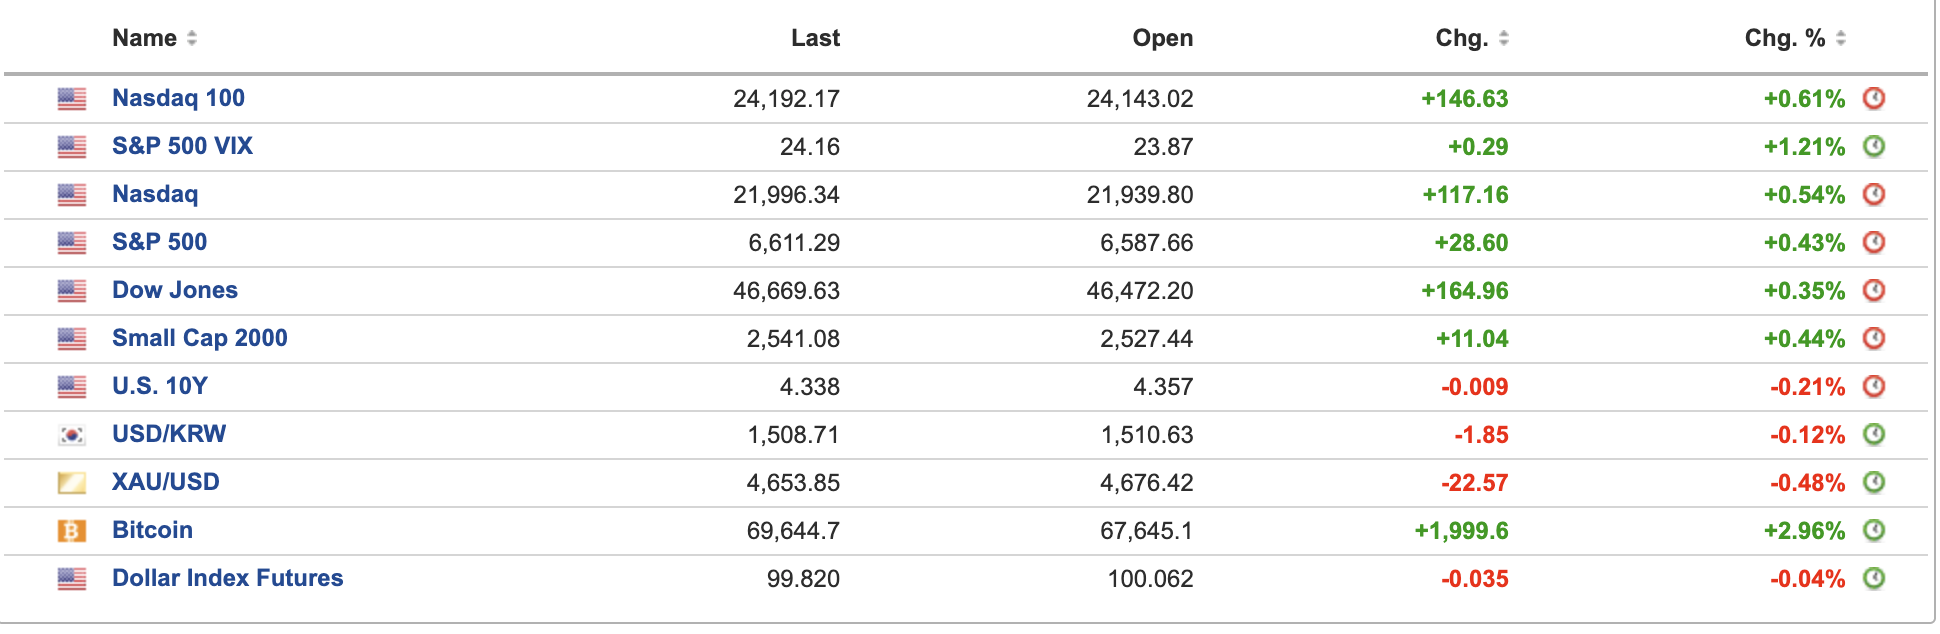Click the clock icon in Dow Jones row
This screenshot has height=634, width=1940.
(x=1873, y=290)
